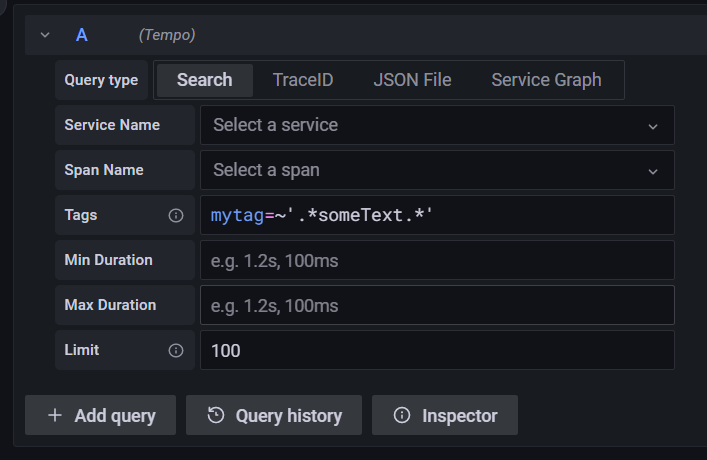
Task: Click the Inspector info circle icon
Action: 402,415
